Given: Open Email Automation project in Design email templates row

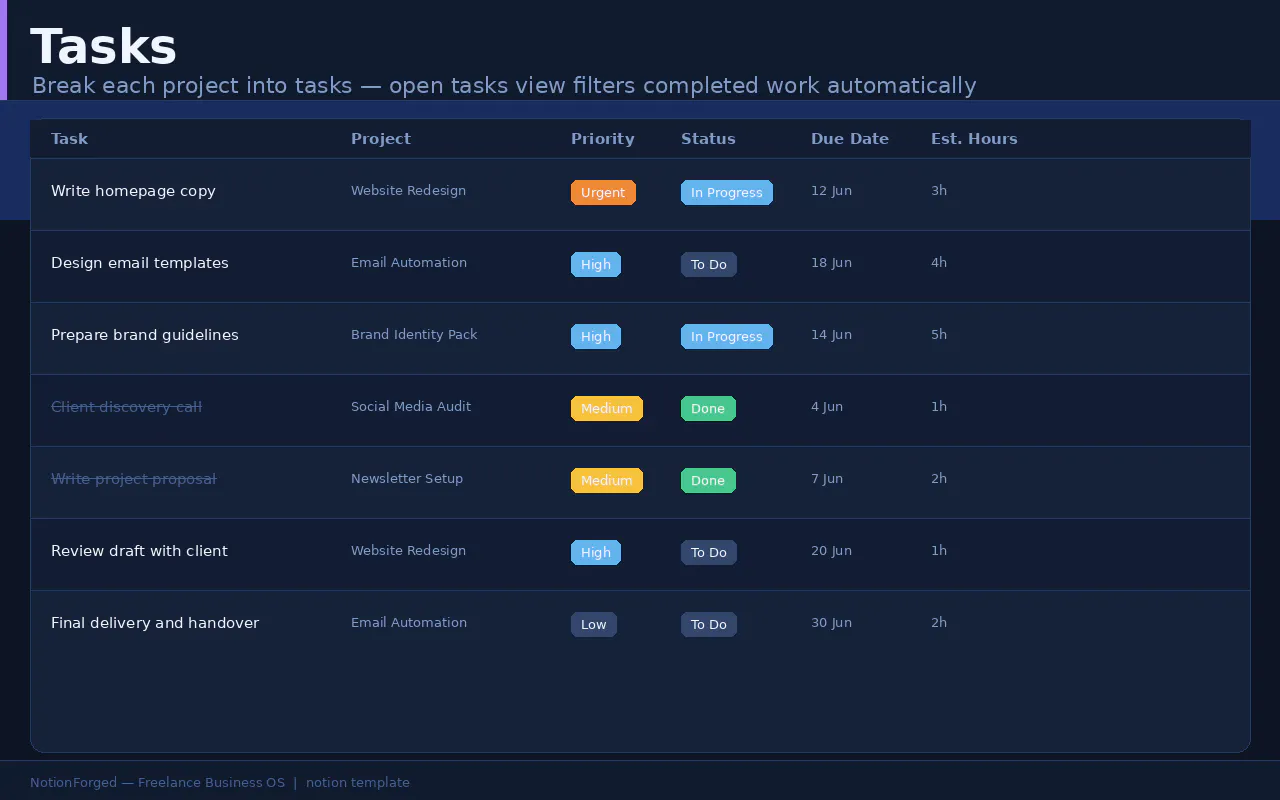Looking at the screenshot, I should pos(409,263).
